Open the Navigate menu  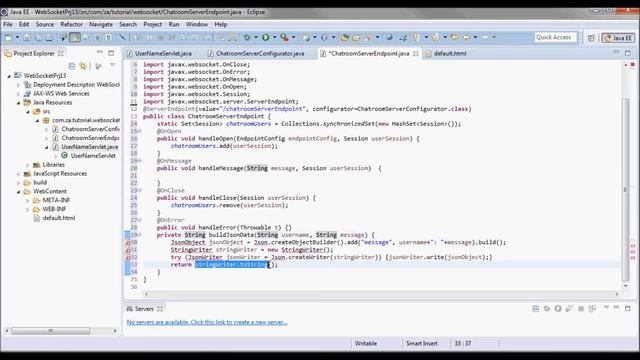point(101,24)
